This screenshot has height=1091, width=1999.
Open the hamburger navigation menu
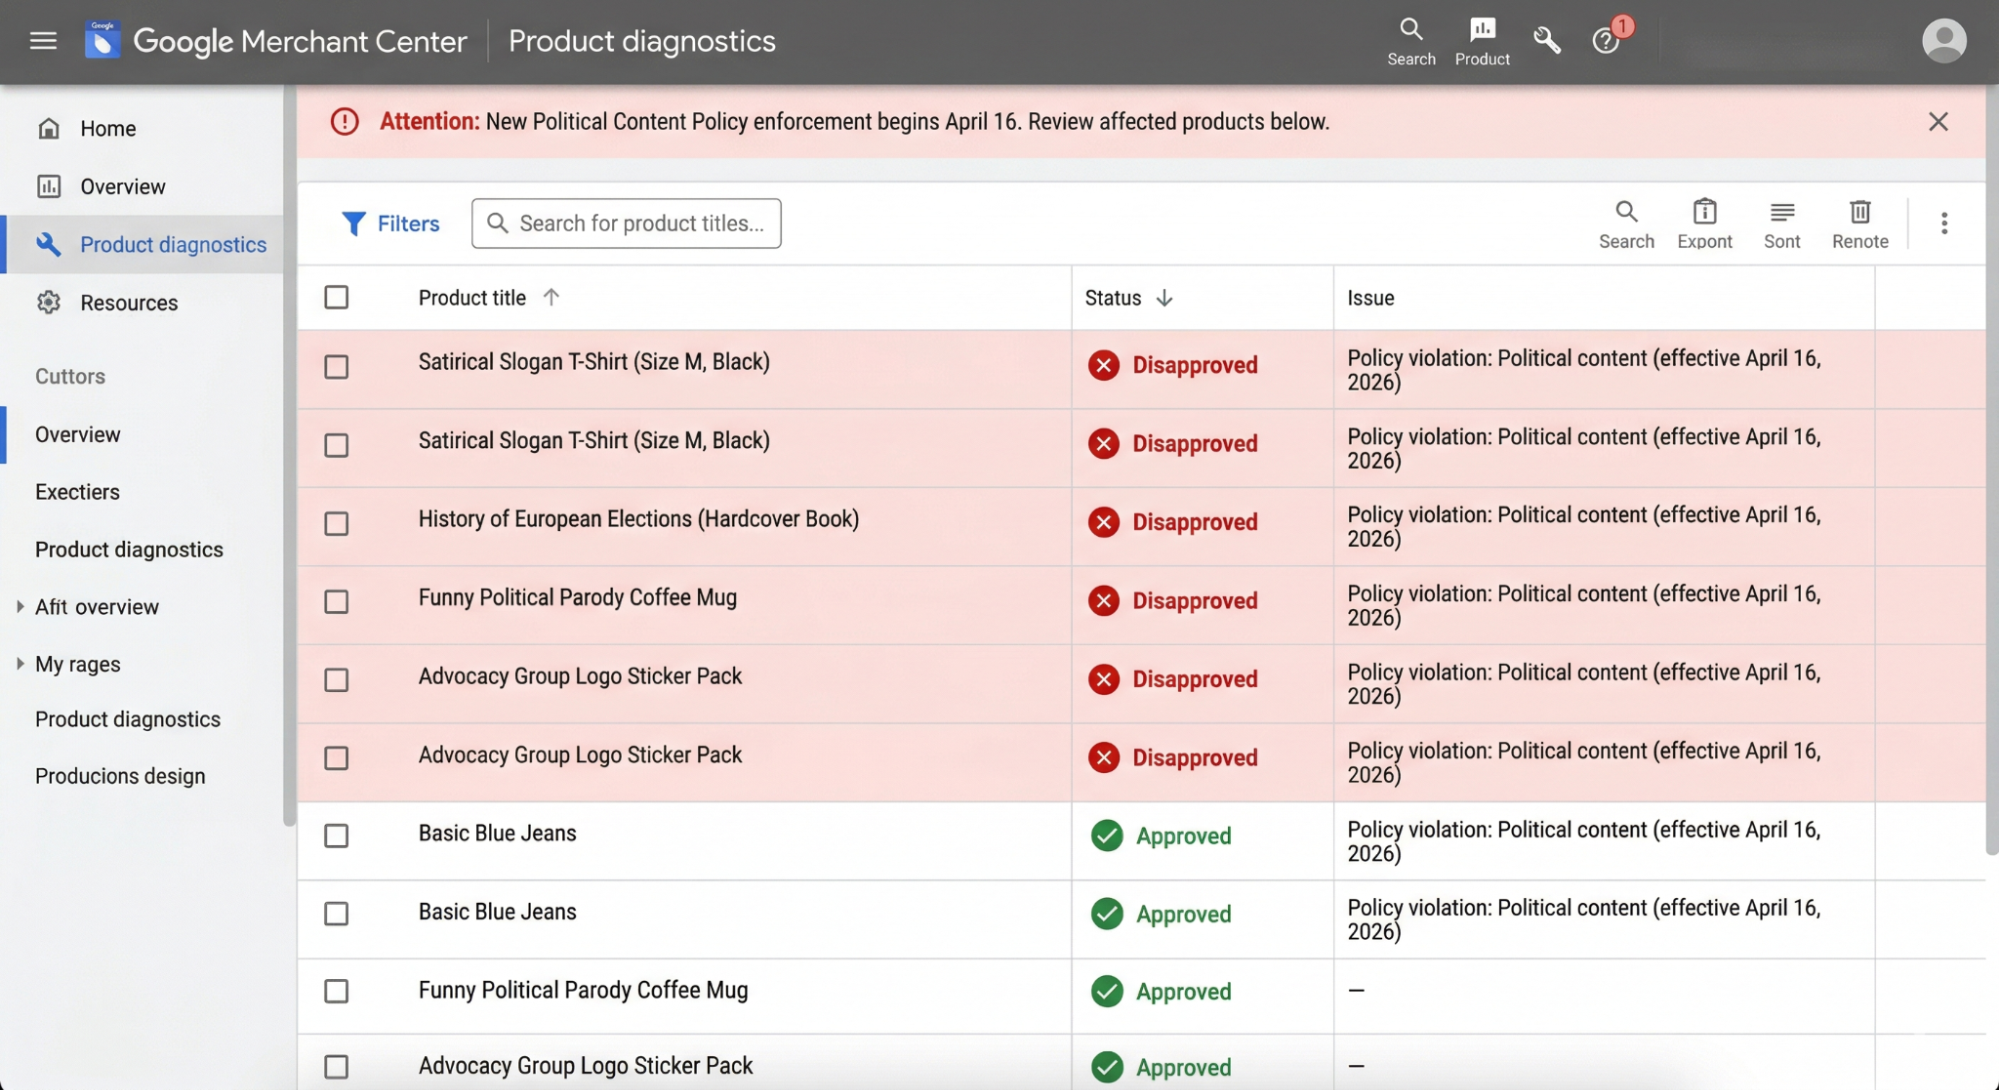click(x=43, y=41)
